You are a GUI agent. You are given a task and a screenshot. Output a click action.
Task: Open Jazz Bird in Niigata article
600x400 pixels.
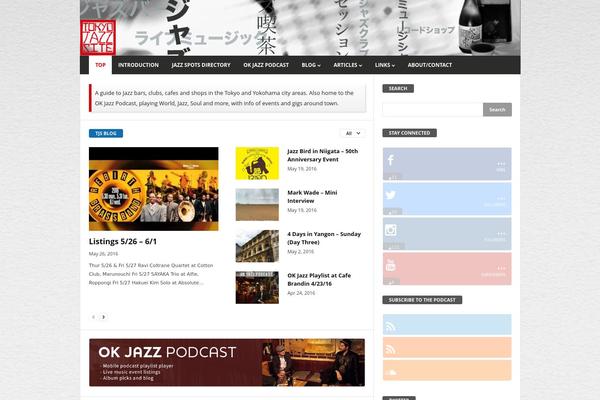point(323,155)
